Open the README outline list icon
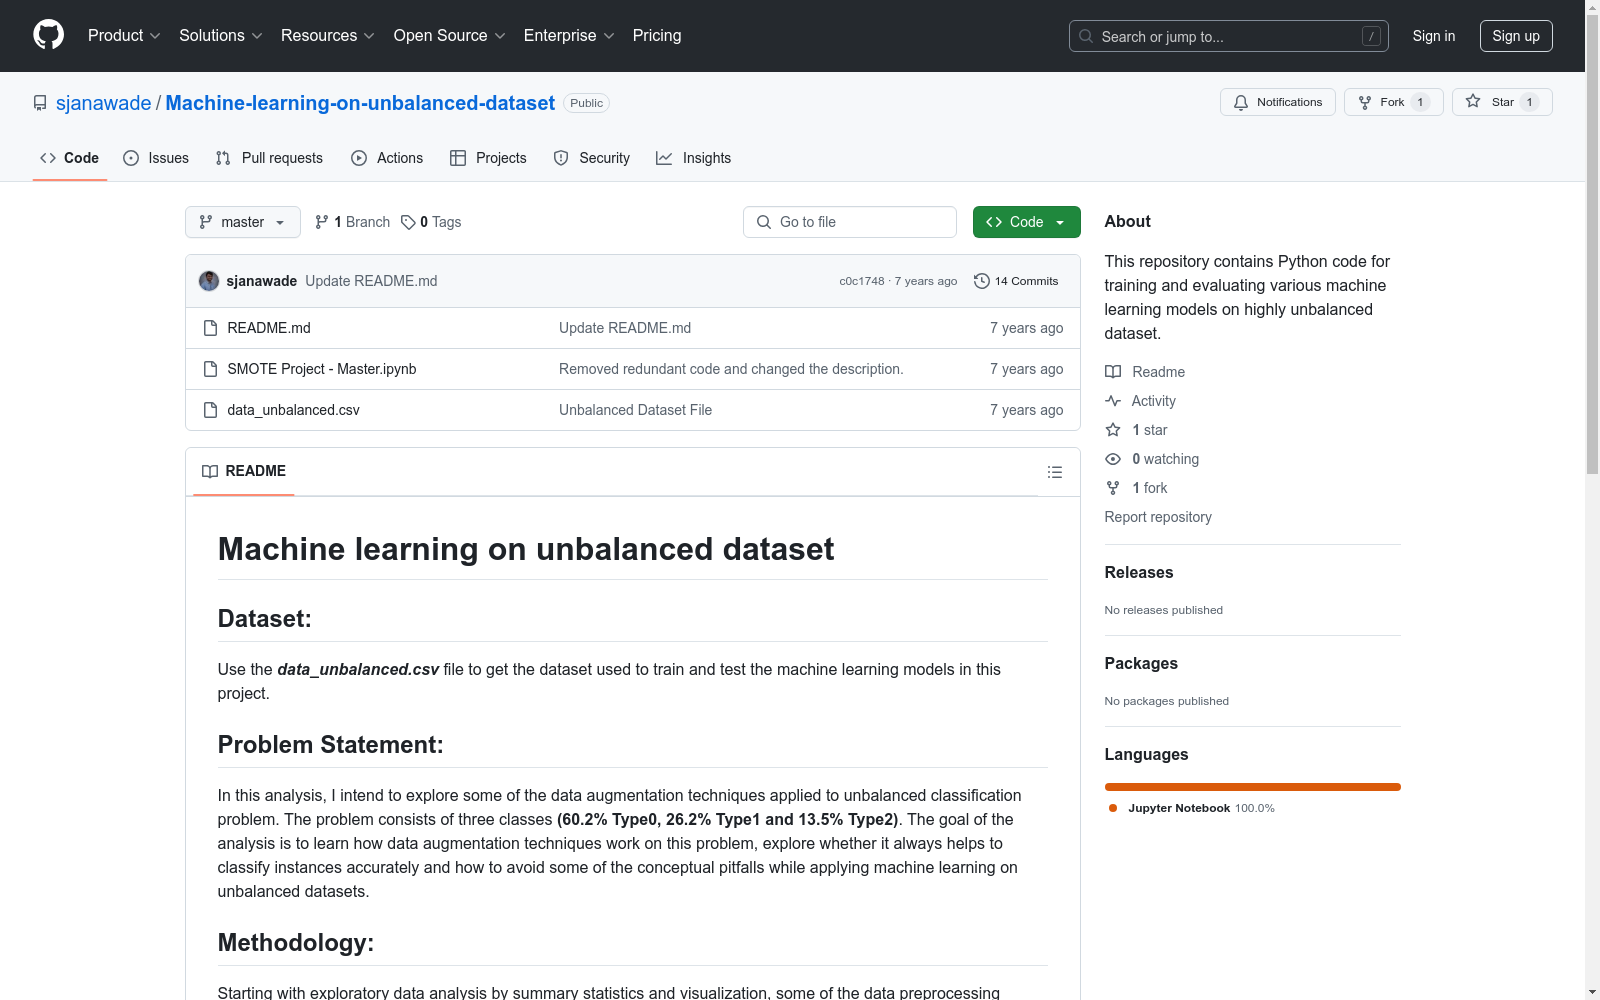1600x1000 pixels. click(x=1055, y=472)
